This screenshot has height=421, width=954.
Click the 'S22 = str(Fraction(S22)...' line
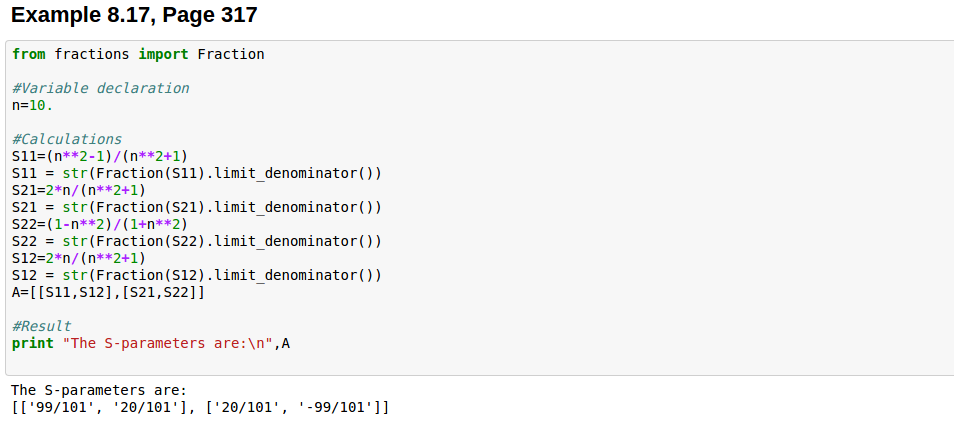196,241
